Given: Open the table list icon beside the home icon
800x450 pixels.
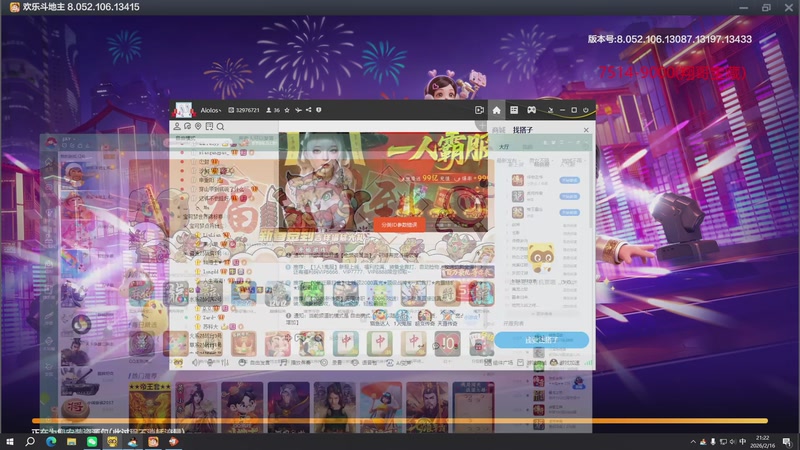Looking at the screenshot, I should [514, 110].
